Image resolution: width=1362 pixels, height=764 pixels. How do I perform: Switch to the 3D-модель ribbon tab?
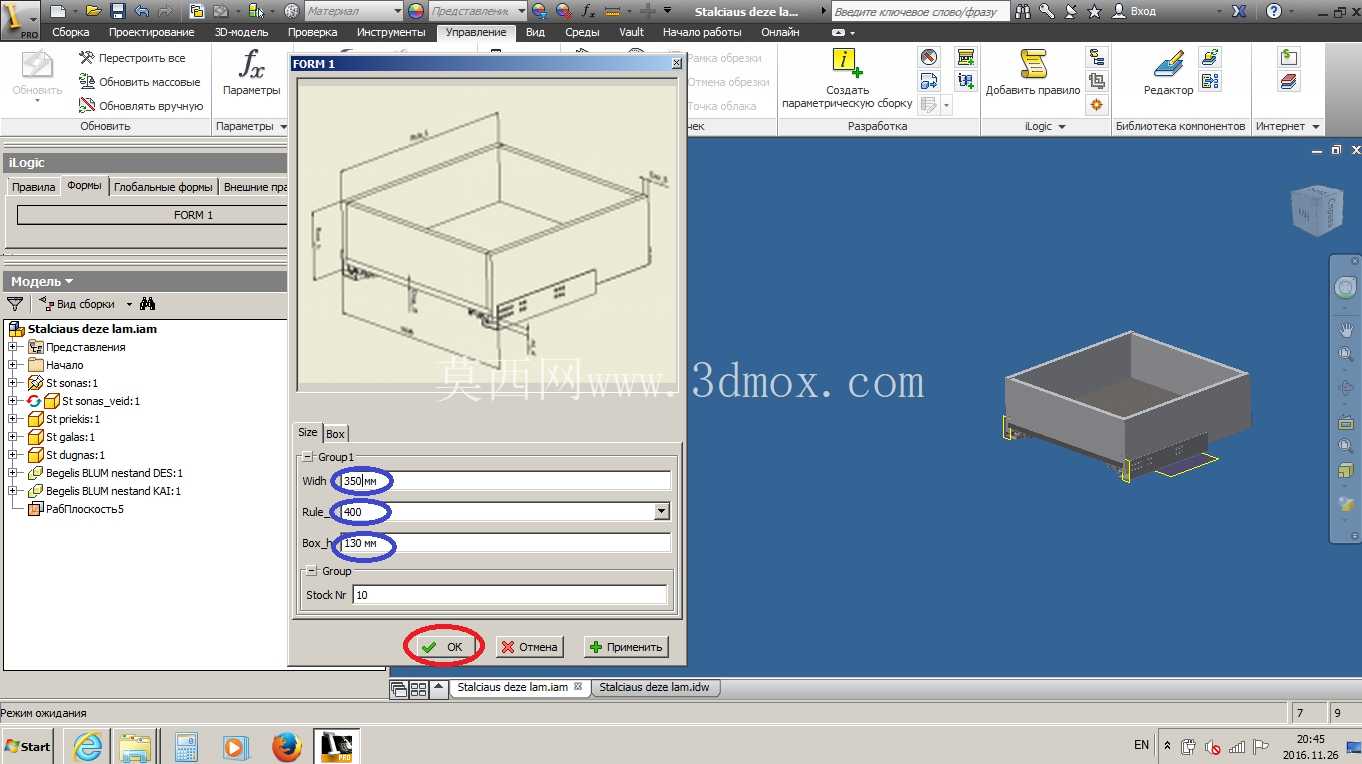[242, 32]
